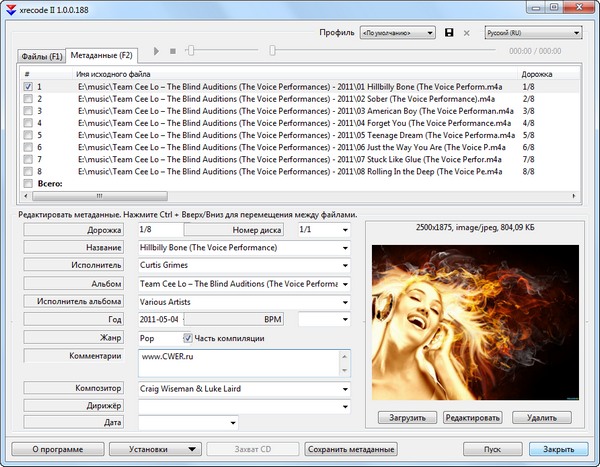Screen dimensions: 600x467
Task: Click the save profile floppy disk icon
Action: tap(449, 33)
